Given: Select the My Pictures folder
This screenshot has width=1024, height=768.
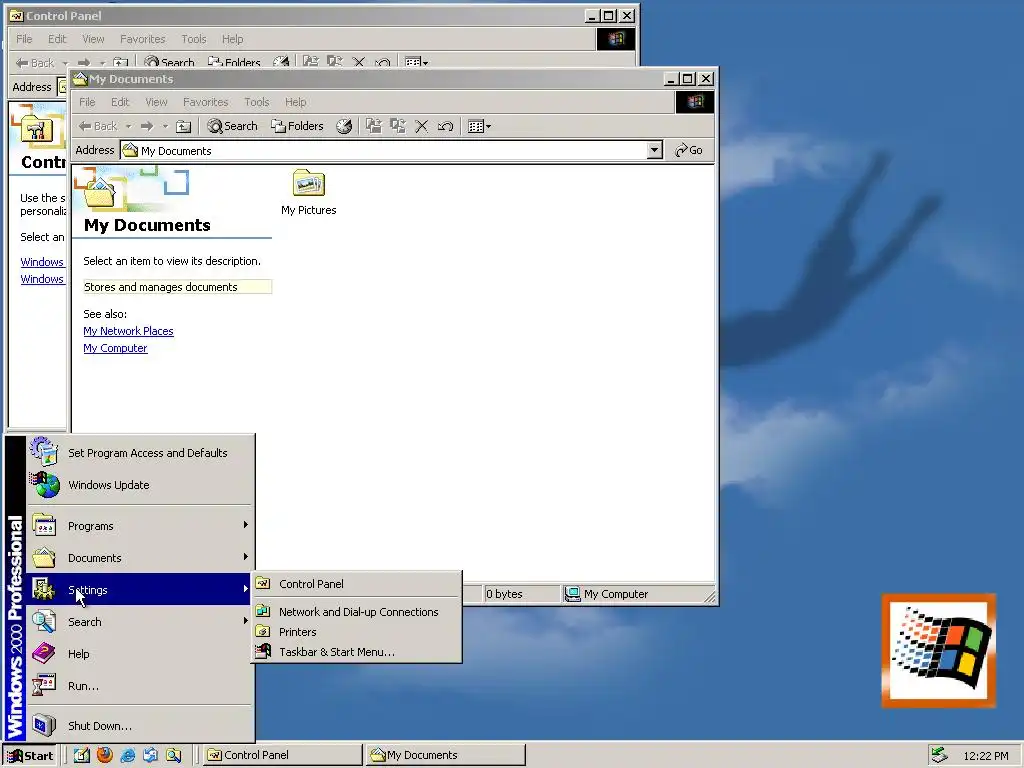Looking at the screenshot, I should 308,192.
